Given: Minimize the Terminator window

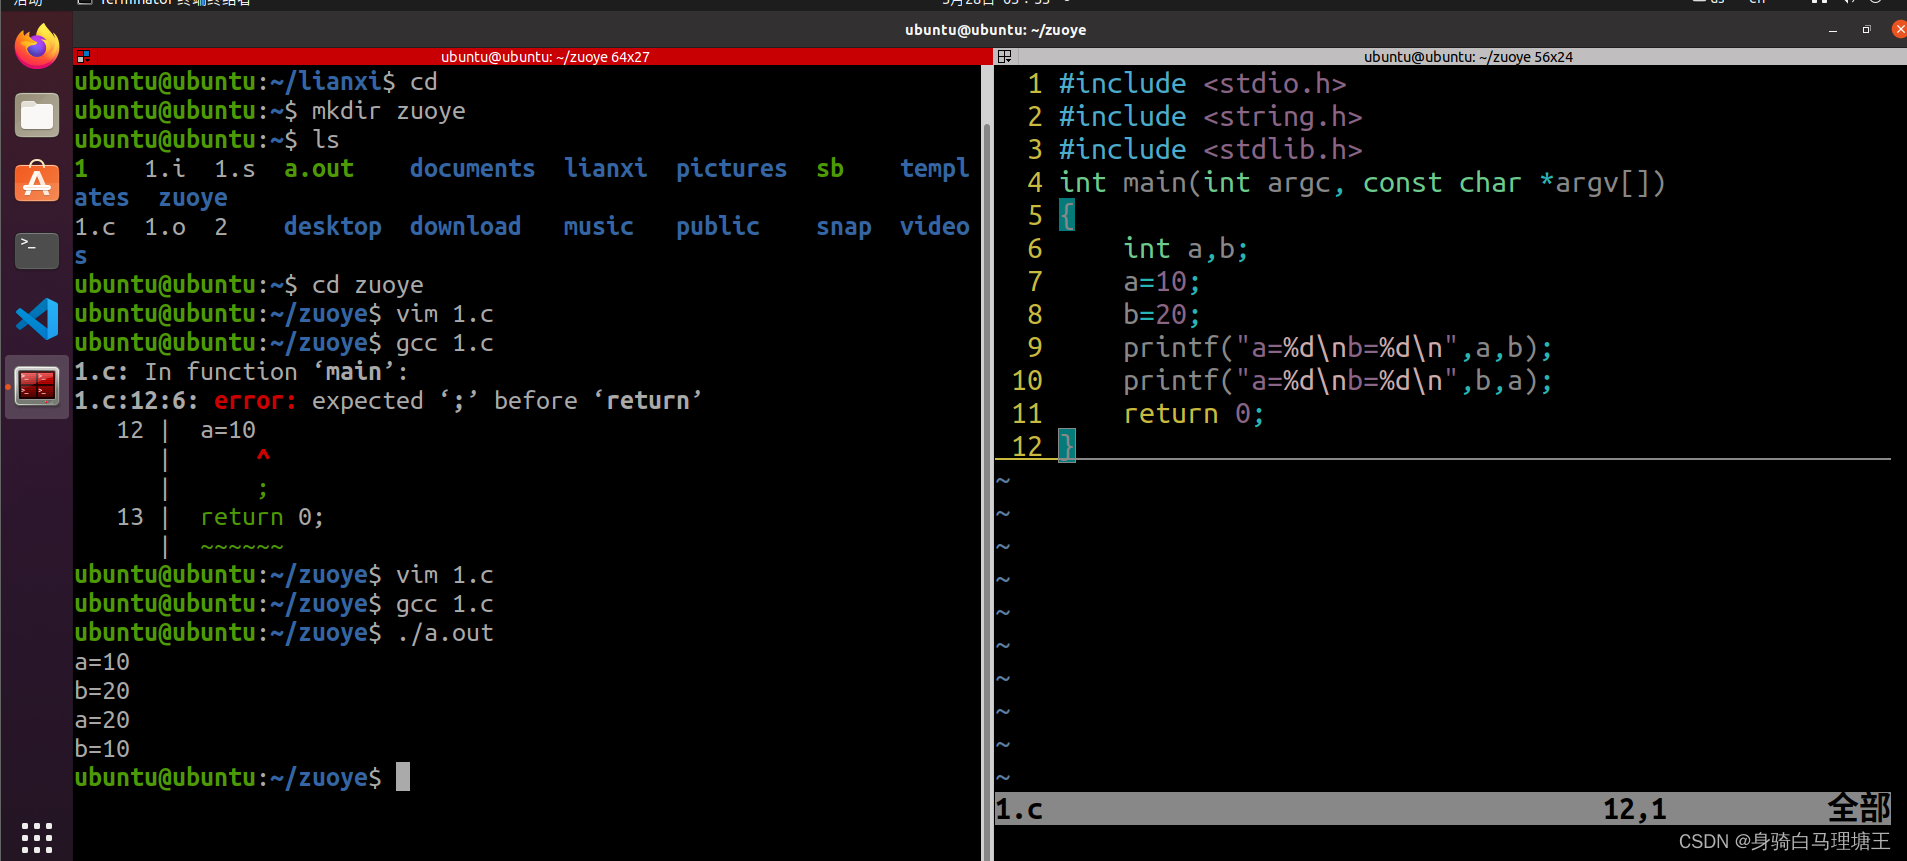Looking at the screenshot, I should [x=1833, y=30].
